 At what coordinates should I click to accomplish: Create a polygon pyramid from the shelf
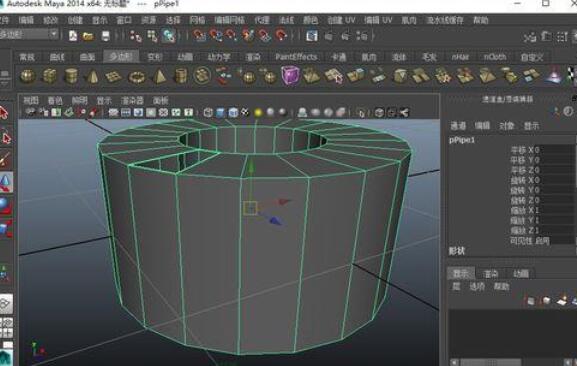(159, 77)
